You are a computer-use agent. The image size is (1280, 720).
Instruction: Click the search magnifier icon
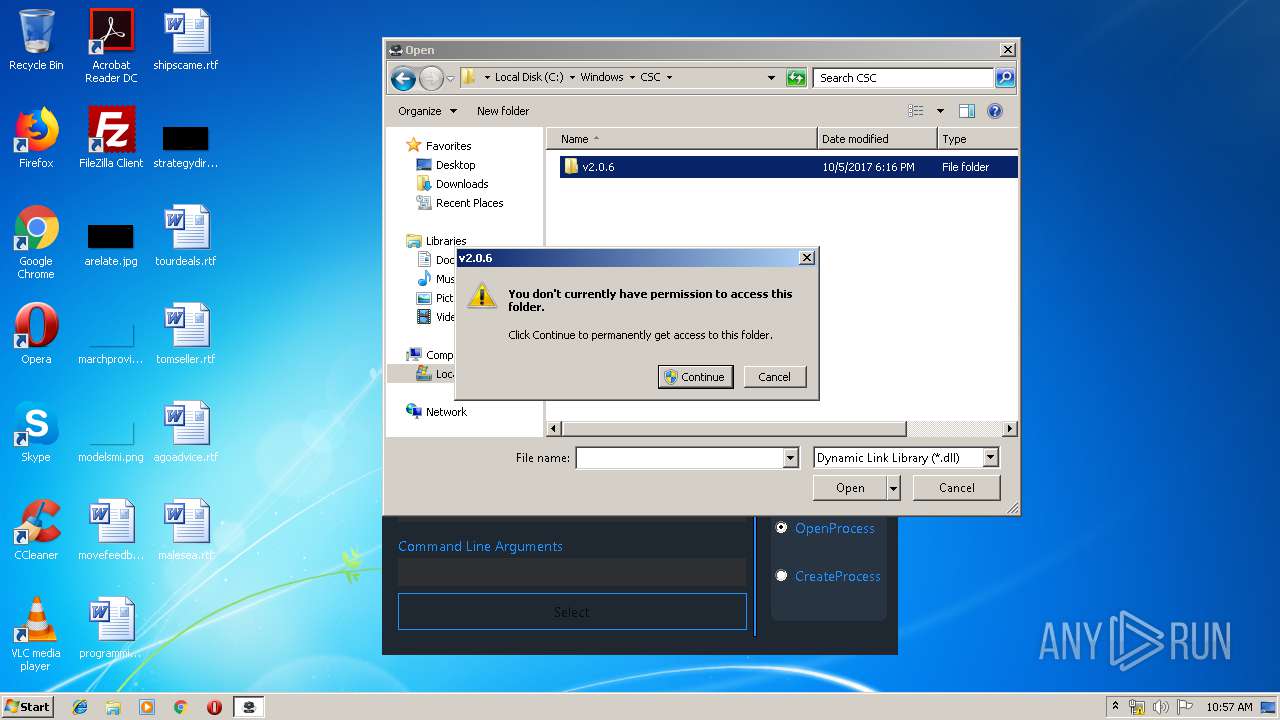pyautogui.click(x=1005, y=78)
